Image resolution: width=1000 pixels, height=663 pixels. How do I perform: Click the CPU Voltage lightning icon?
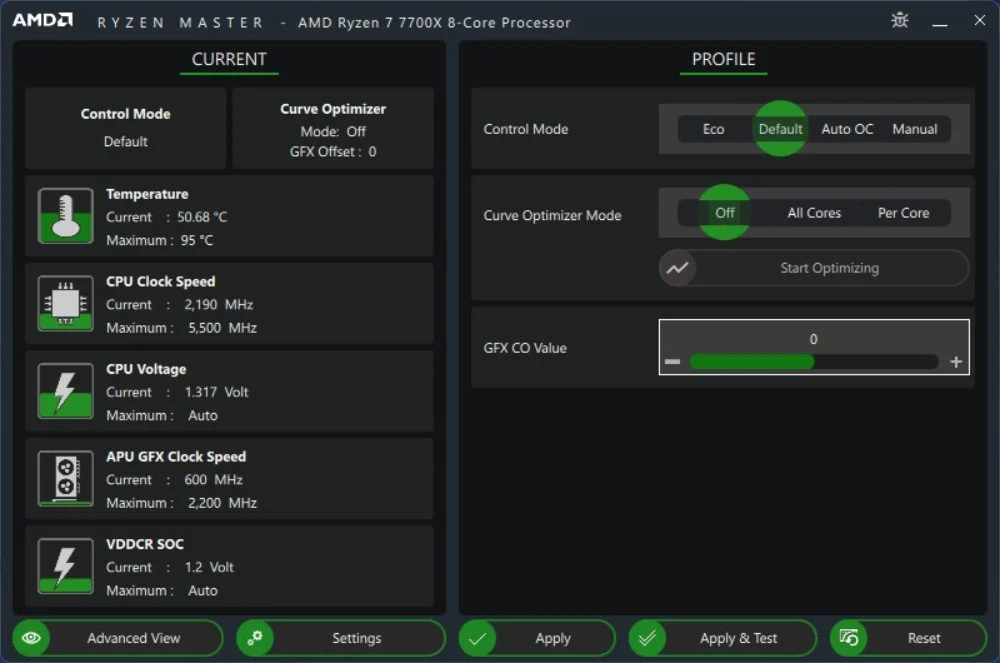65,391
